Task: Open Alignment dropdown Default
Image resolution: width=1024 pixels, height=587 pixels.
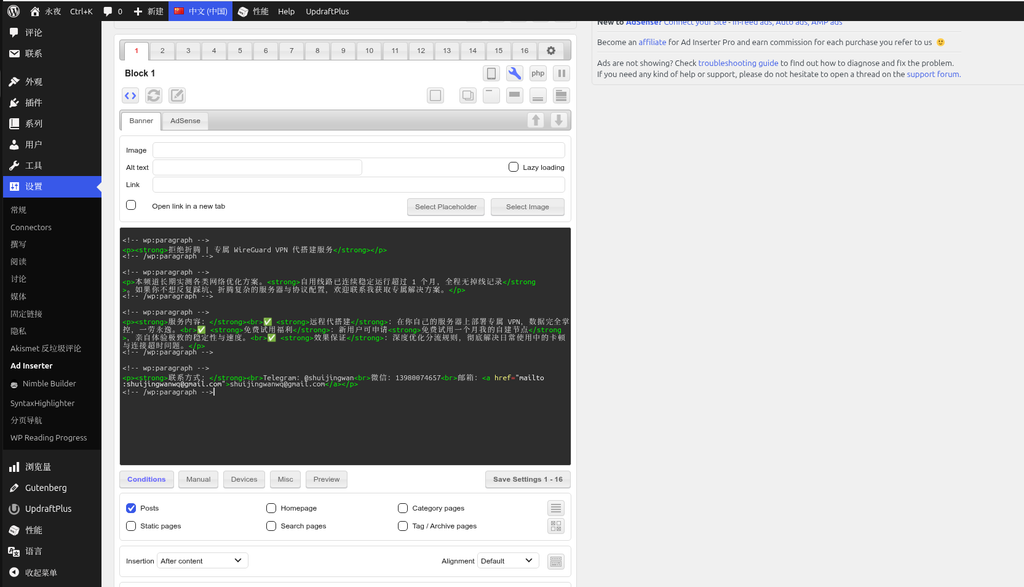Action: tap(508, 561)
